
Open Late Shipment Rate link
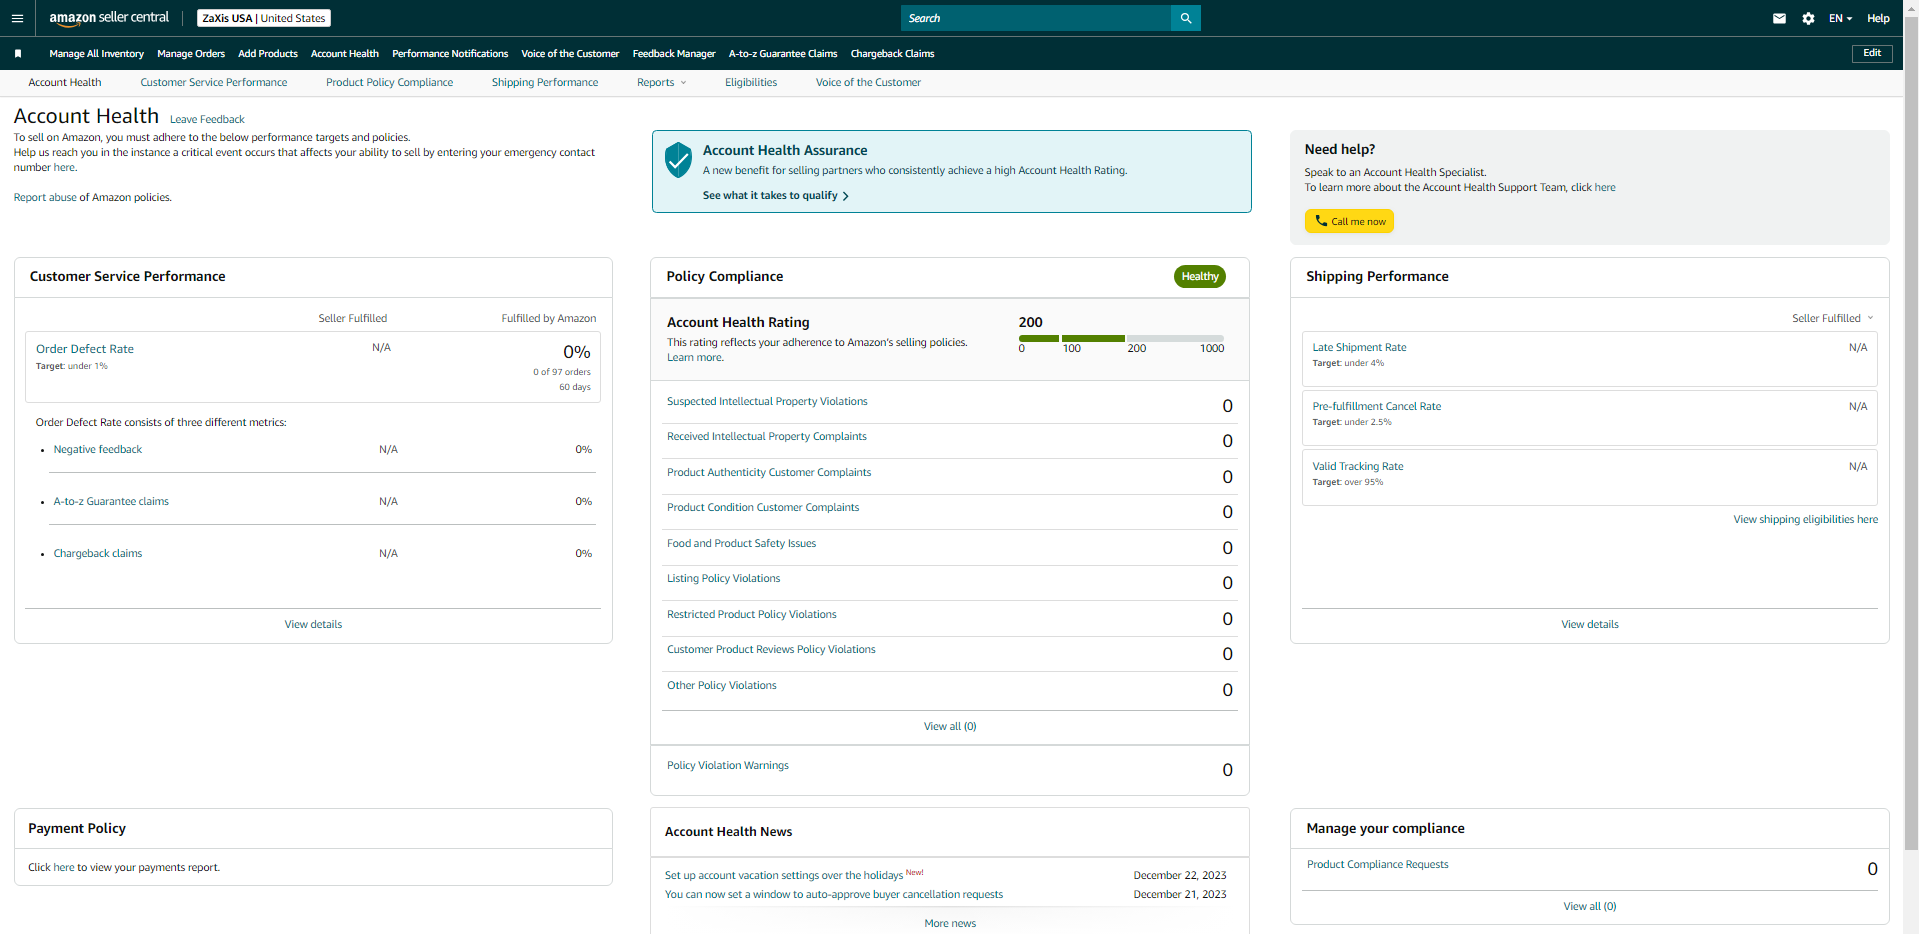coord(1359,347)
